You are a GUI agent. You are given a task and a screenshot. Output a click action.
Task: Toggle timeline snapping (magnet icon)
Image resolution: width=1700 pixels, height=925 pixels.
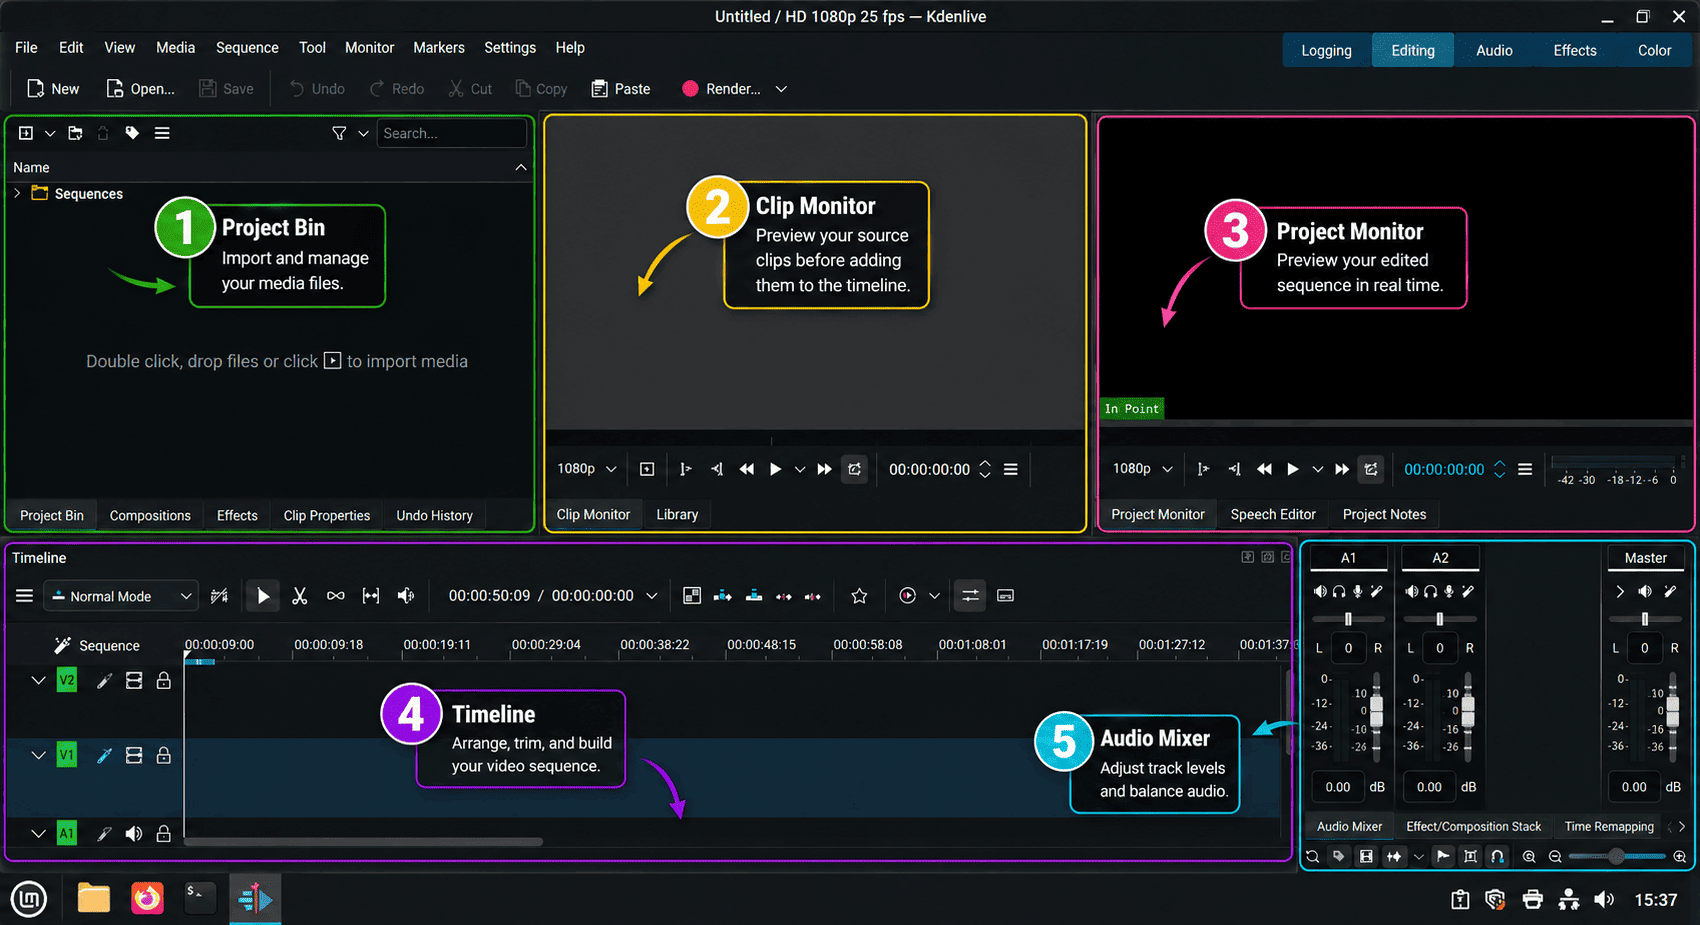[x=1497, y=856]
